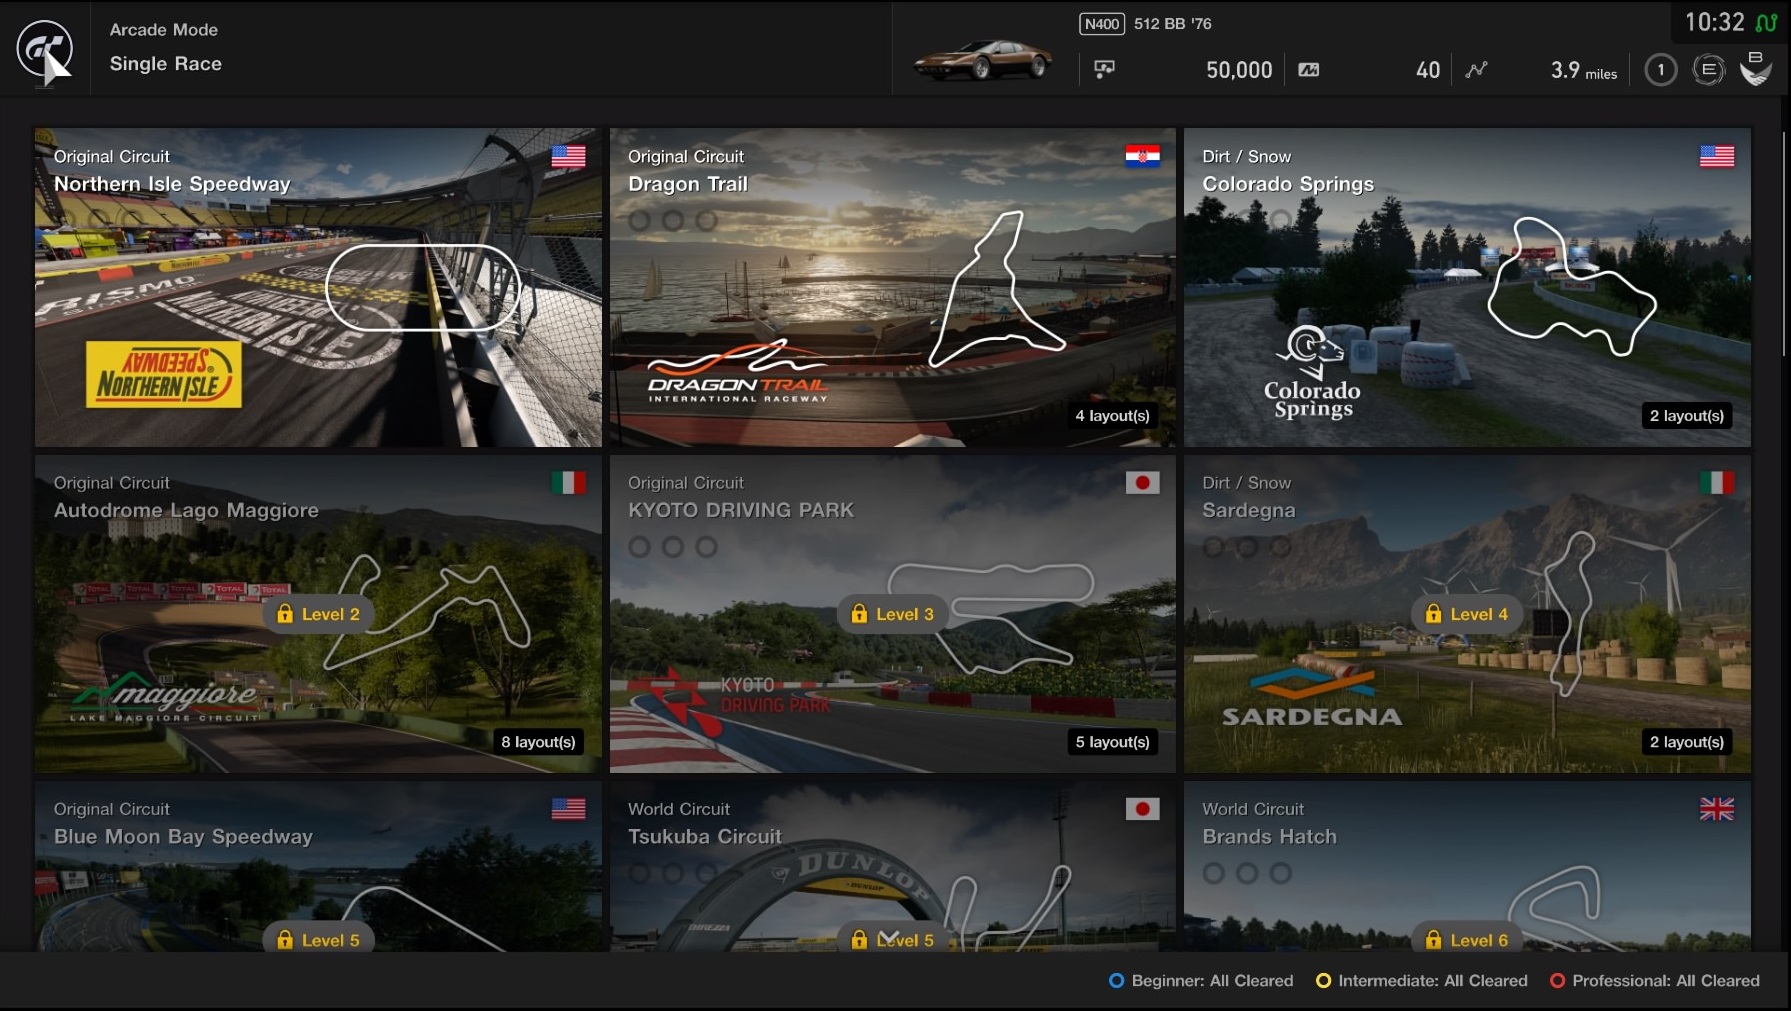Click the Italian flag on Autodrome Lago Maggiore

pos(568,483)
